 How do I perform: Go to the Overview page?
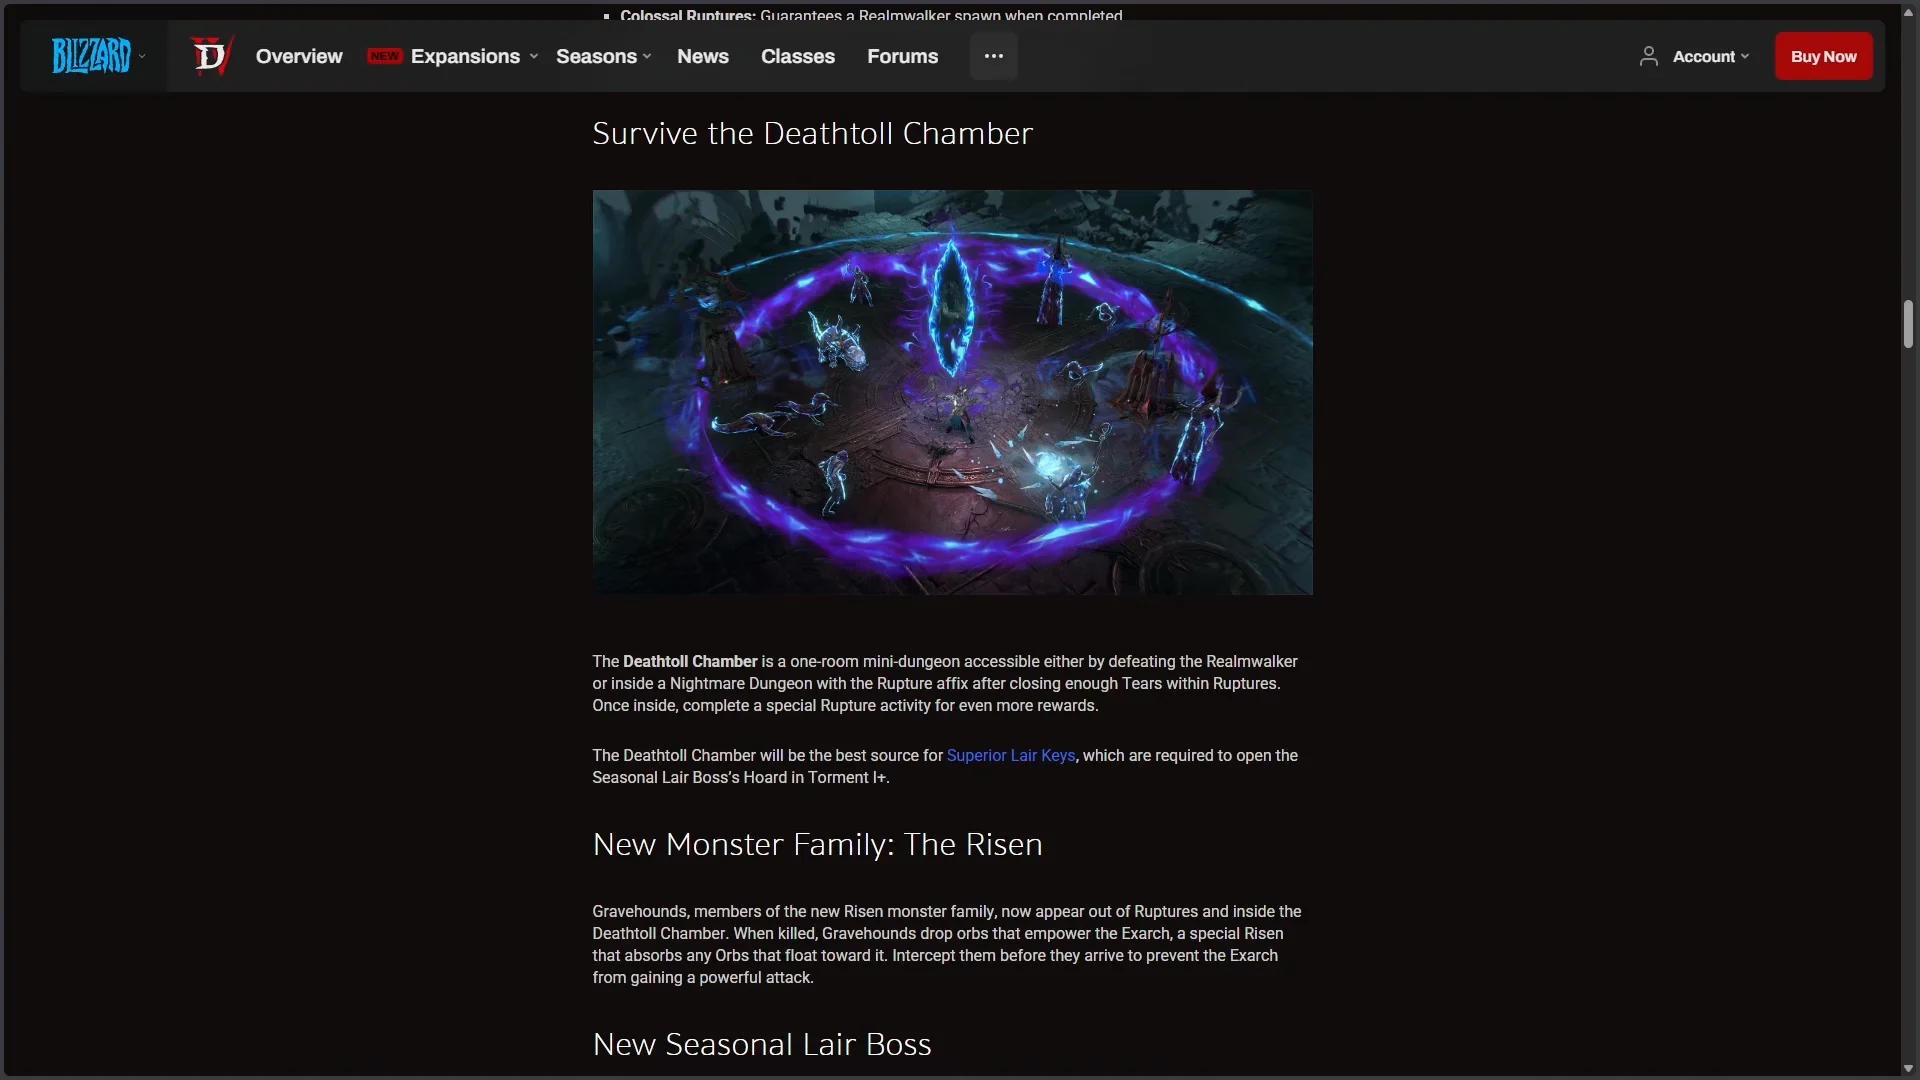coord(299,56)
